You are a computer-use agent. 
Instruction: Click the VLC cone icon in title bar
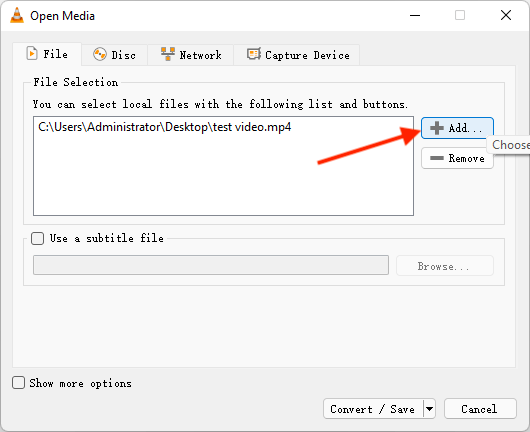[17, 16]
